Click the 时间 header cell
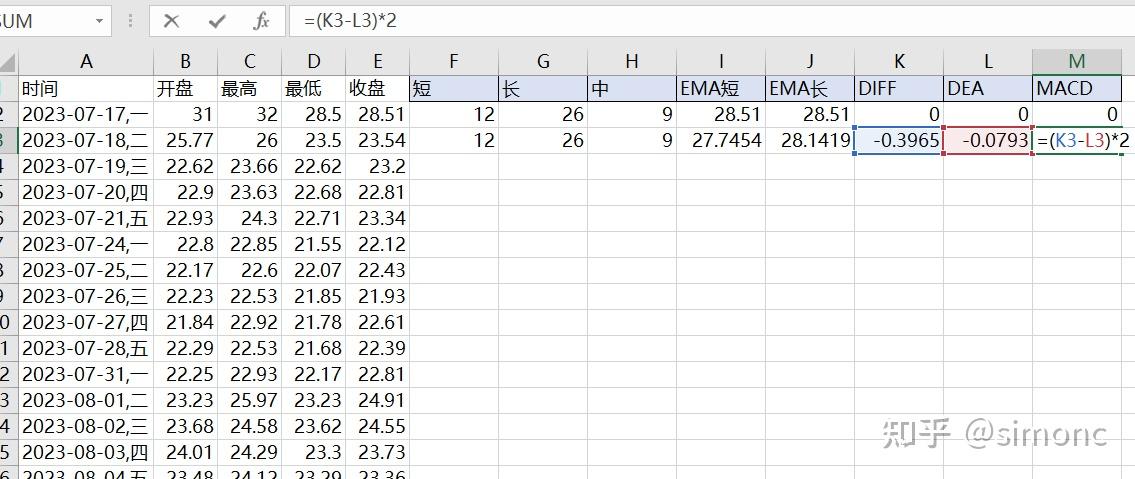The height and width of the screenshot is (479, 1135). pos(86,88)
